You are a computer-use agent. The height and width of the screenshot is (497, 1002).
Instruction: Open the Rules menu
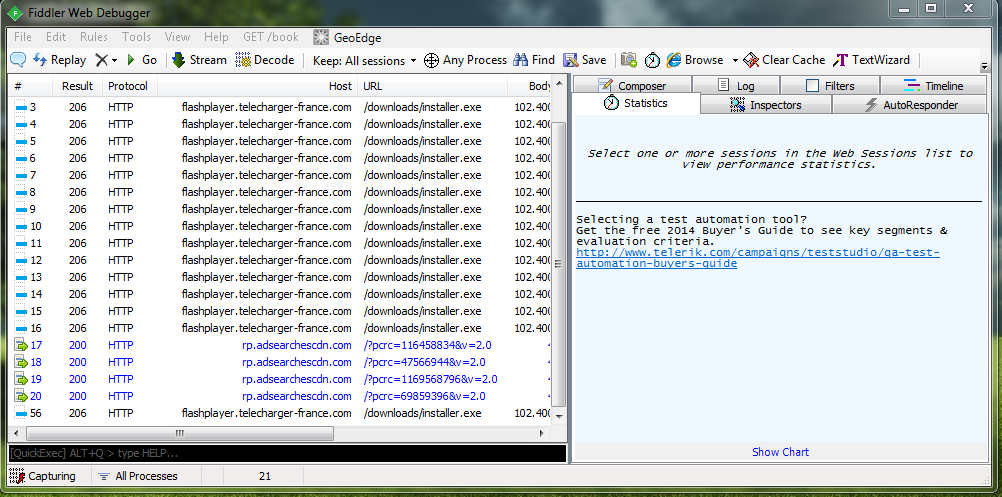94,37
